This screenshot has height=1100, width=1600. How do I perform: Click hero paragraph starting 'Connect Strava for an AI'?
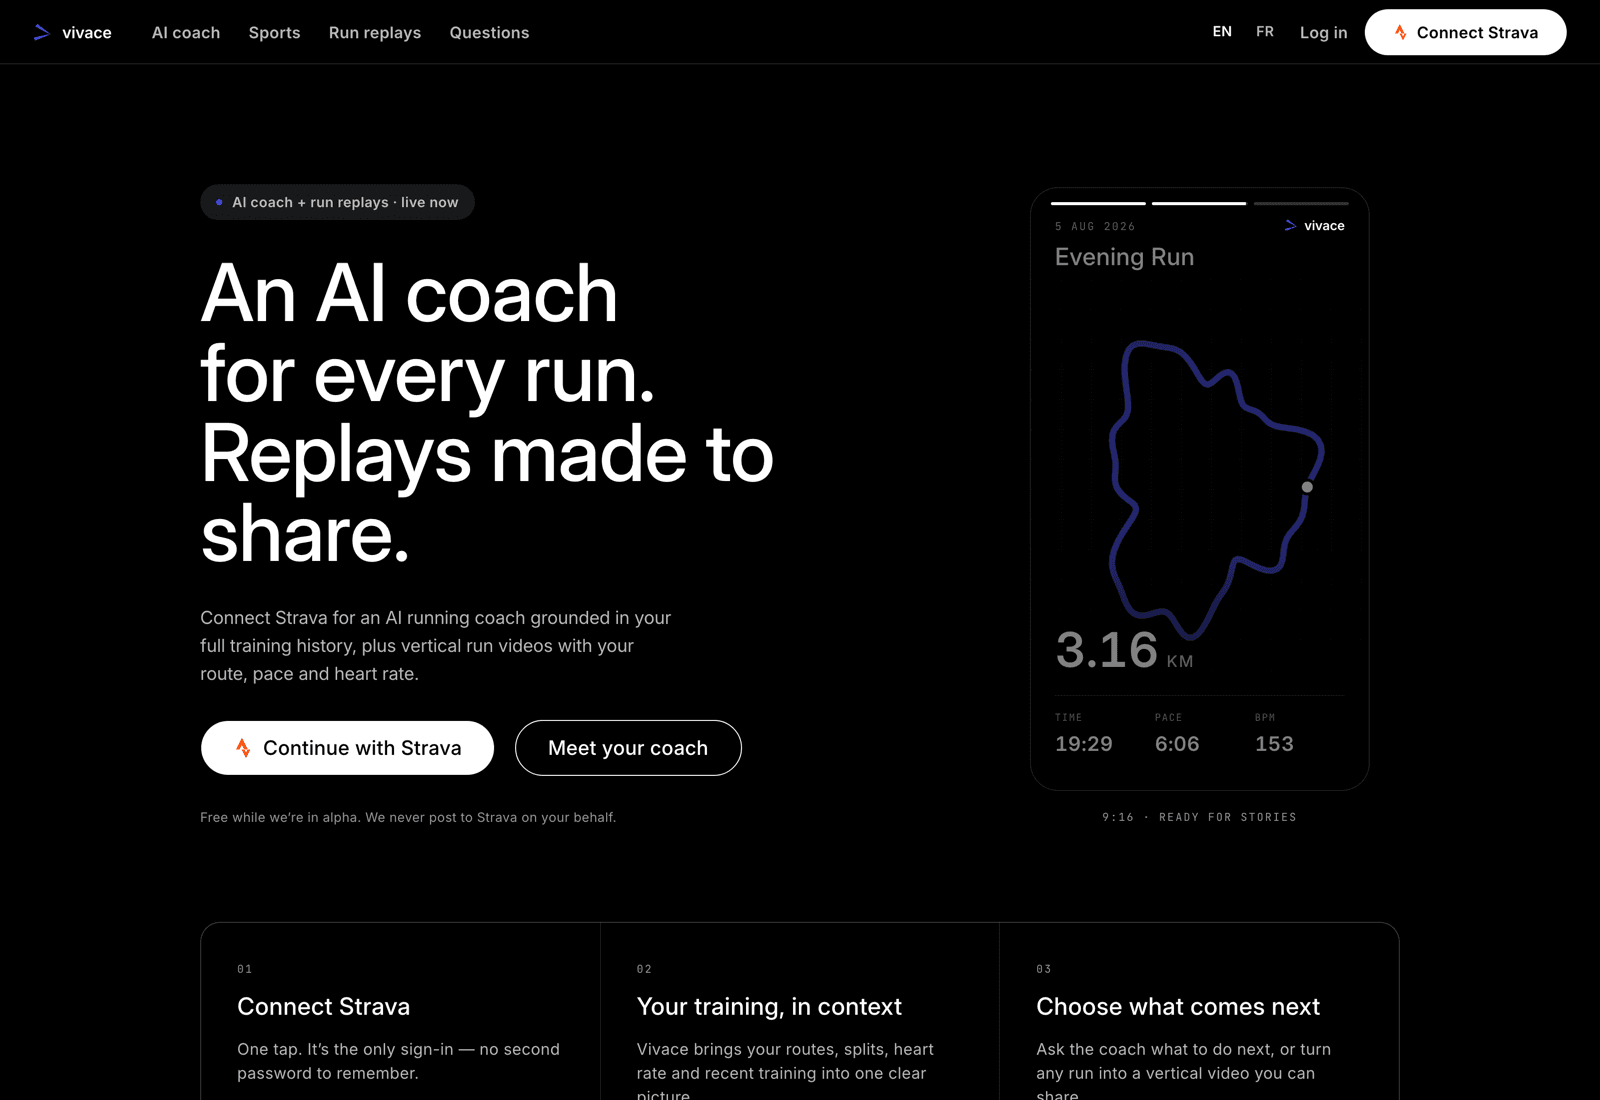[x=436, y=646]
